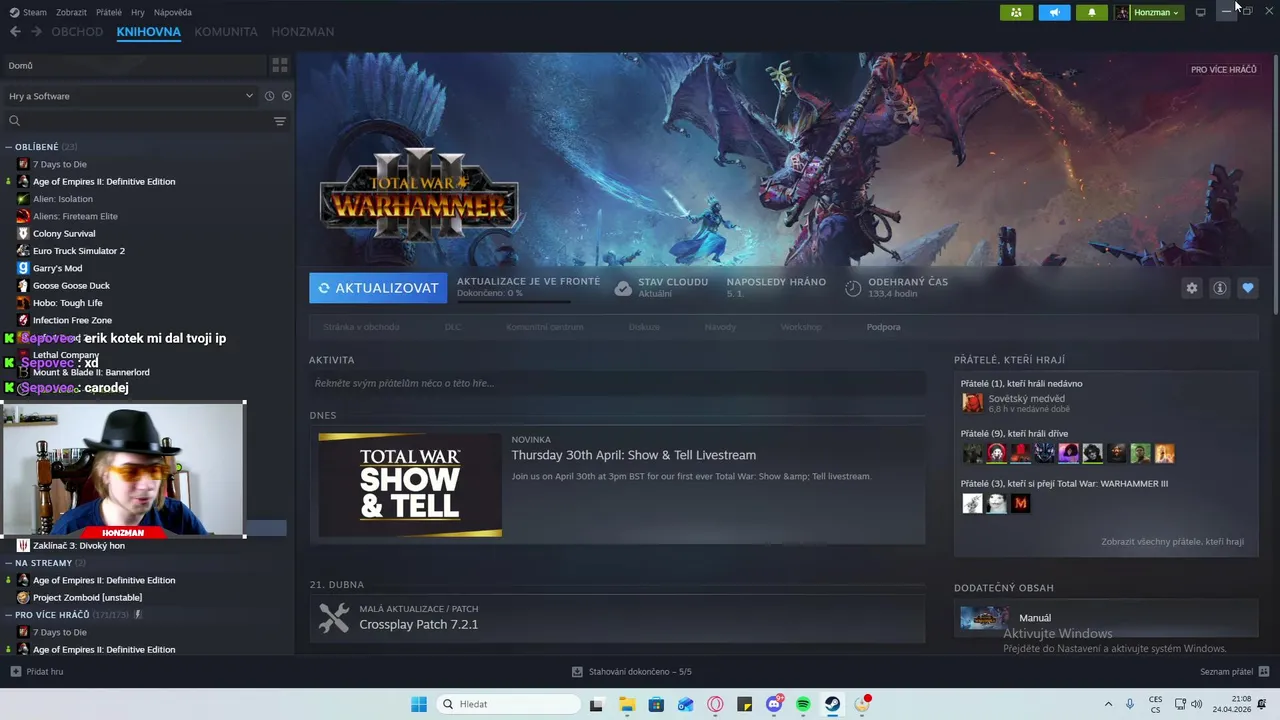Select Project Zomboid [unstable]
The height and width of the screenshot is (720, 1280).
87,597
